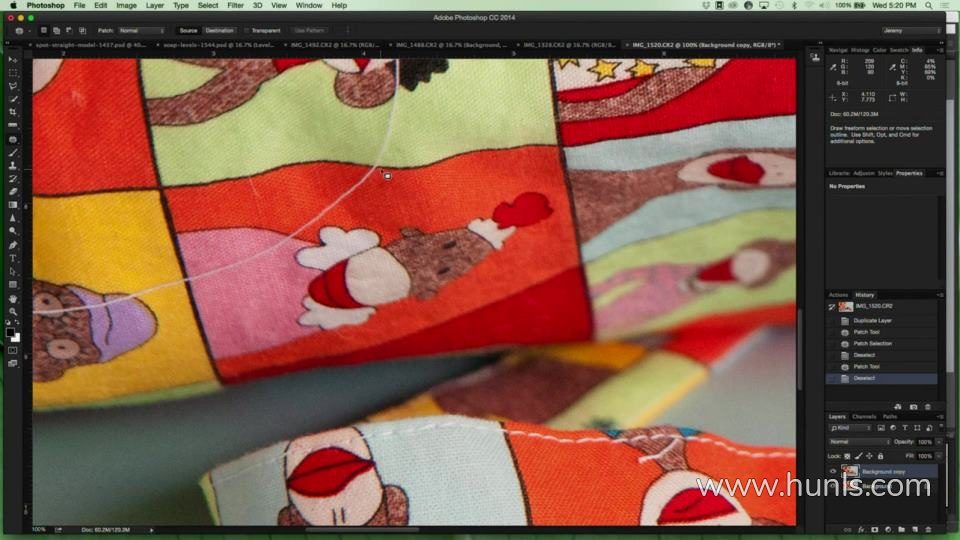Open Patch mode Normal dropdown
This screenshot has width=960, height=540.
[x=141, y=30]
